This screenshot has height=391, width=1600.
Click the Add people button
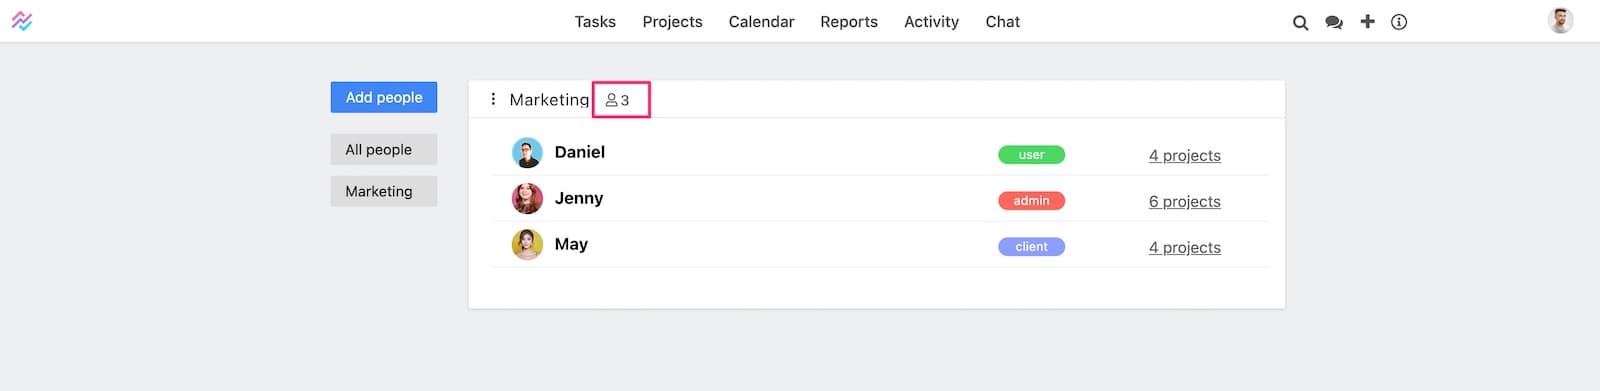tap(384, 97)
